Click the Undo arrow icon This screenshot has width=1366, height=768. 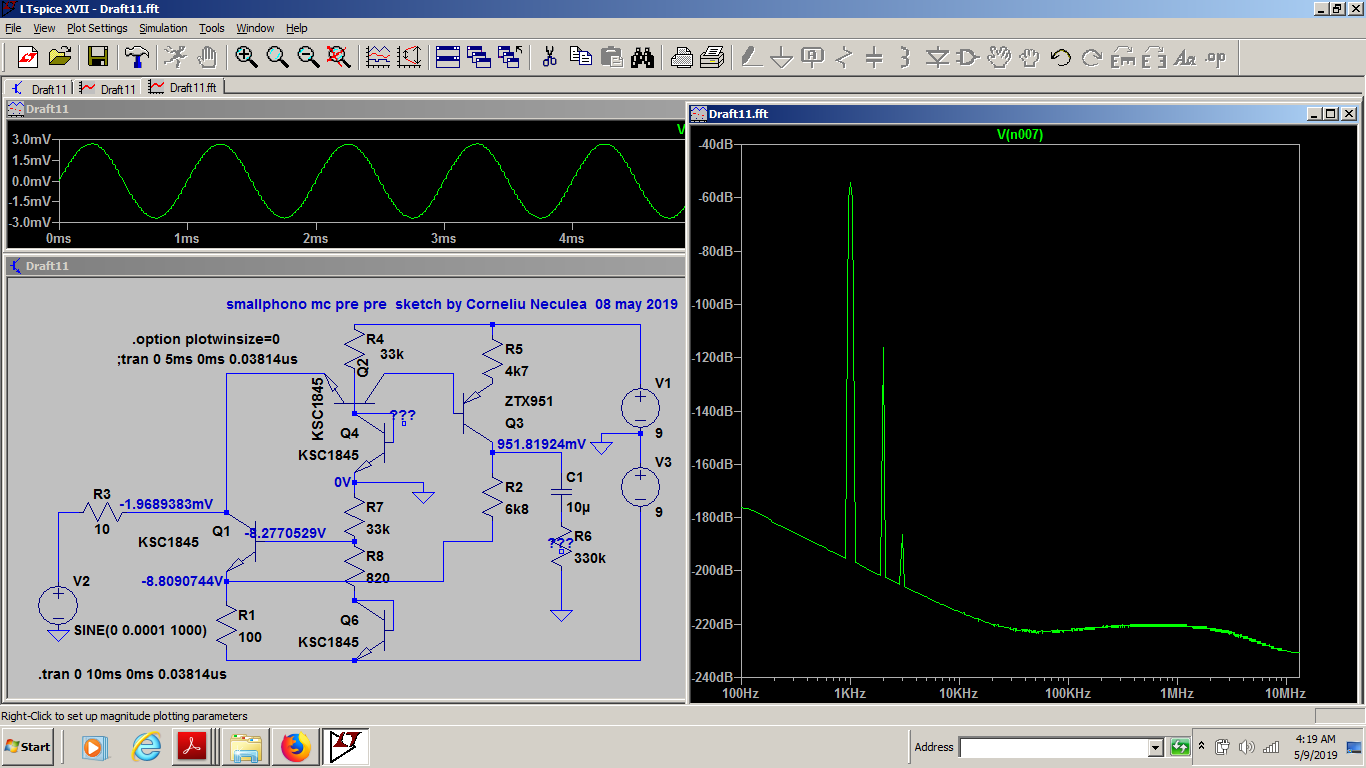pyautogui.click(x=1060, y=57)
